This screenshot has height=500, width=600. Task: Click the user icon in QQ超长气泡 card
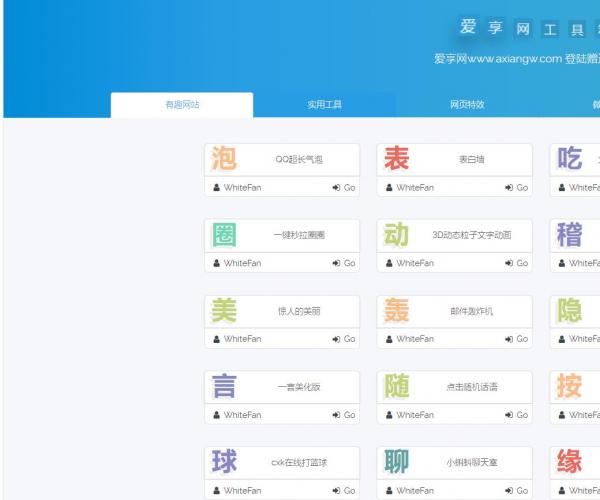click(x=217, y=187)
